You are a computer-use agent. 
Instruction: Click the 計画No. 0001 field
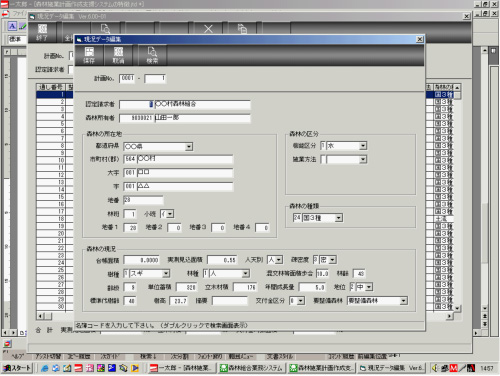pyautogui.click(x=127, y=78)
